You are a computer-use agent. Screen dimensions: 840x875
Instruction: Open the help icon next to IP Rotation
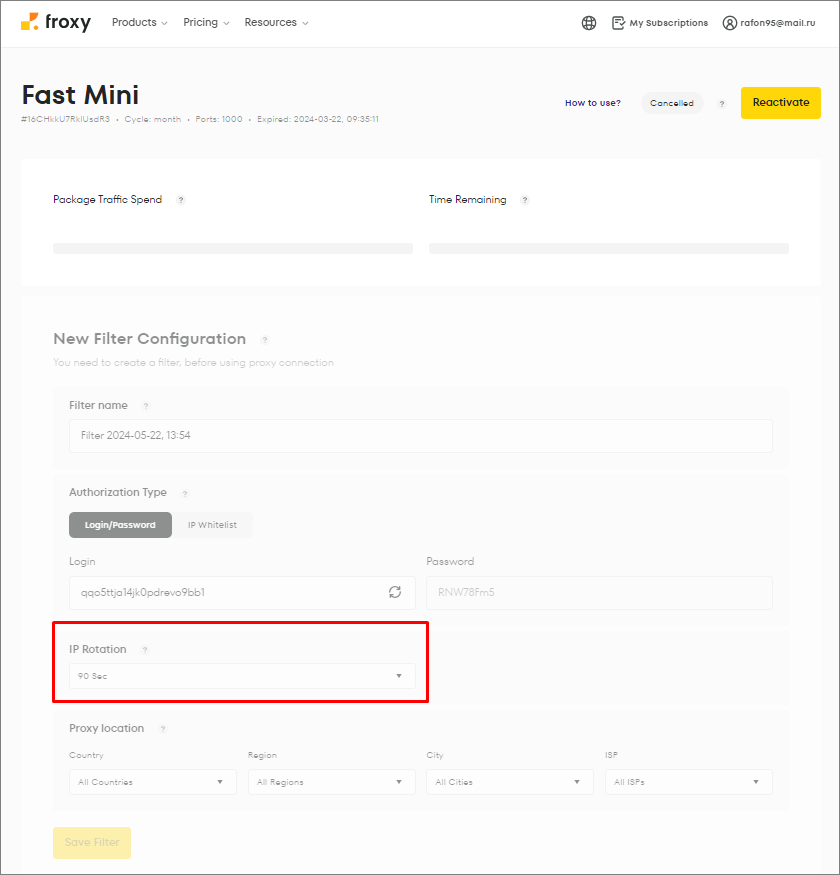(x=143, y=649)
